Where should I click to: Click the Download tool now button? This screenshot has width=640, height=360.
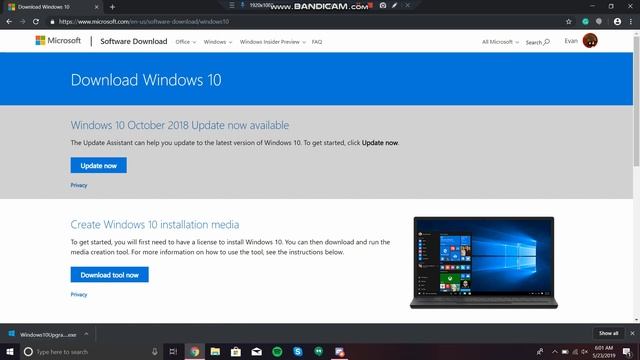[109, 275]
